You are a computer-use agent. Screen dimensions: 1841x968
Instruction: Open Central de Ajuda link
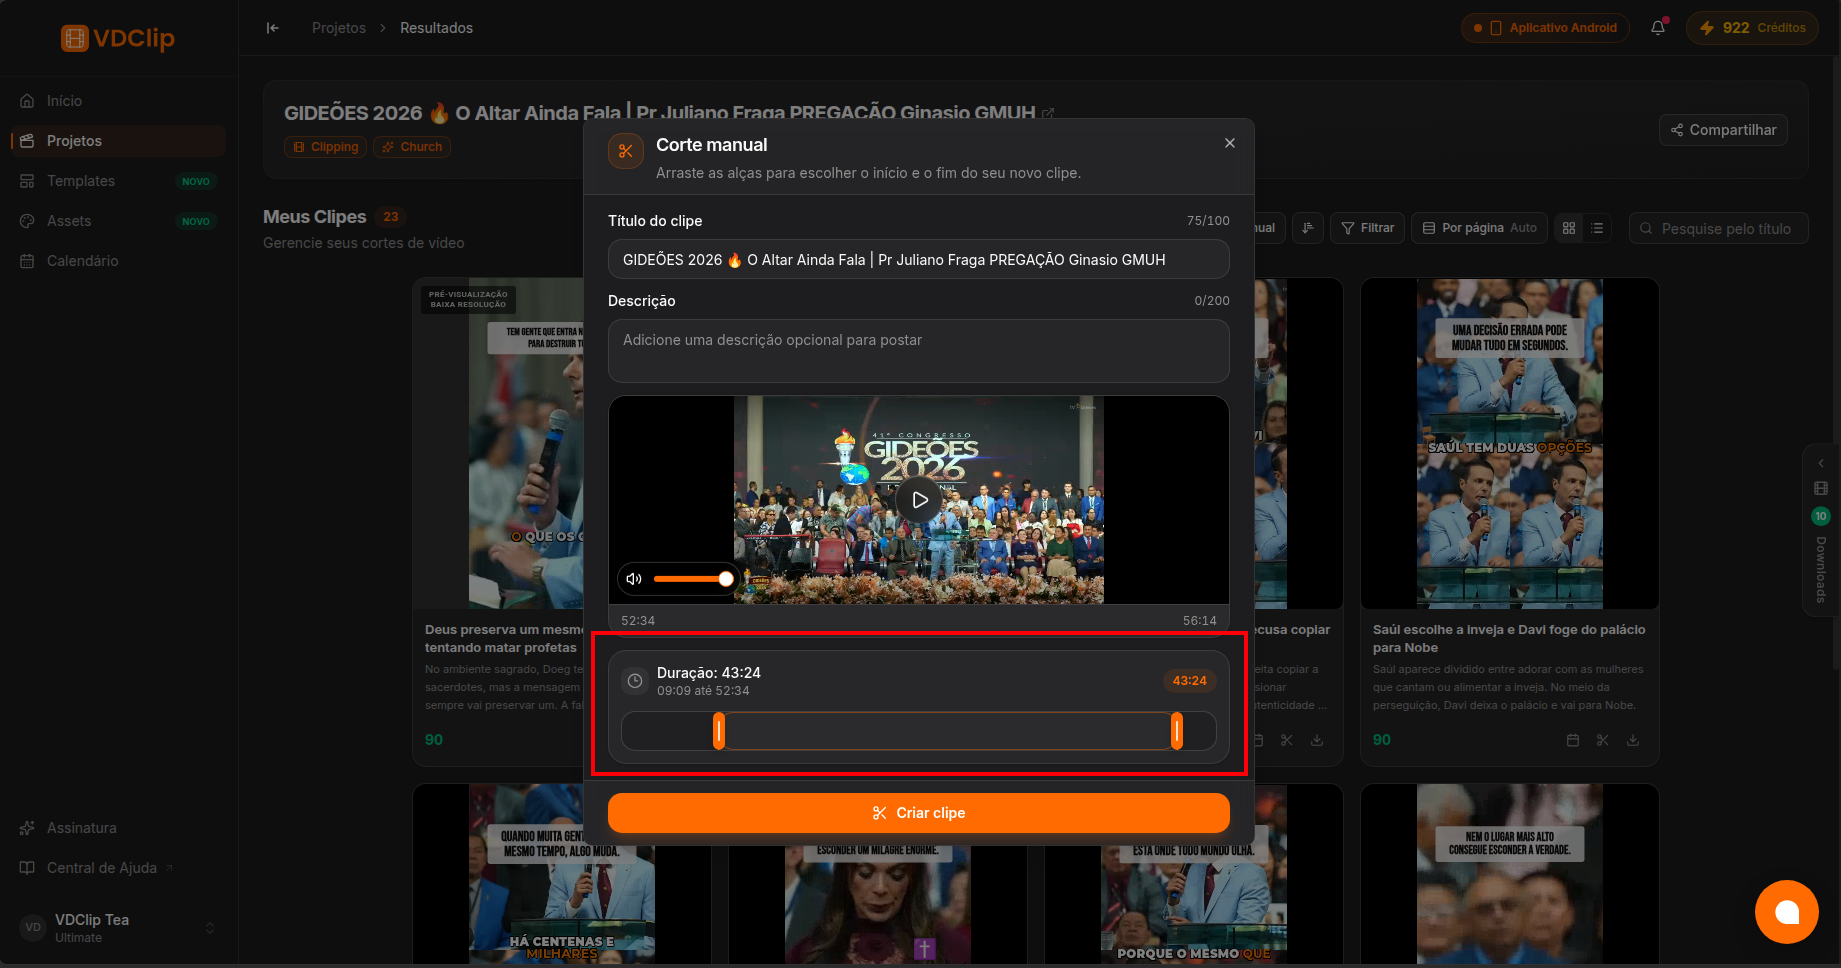118,868
